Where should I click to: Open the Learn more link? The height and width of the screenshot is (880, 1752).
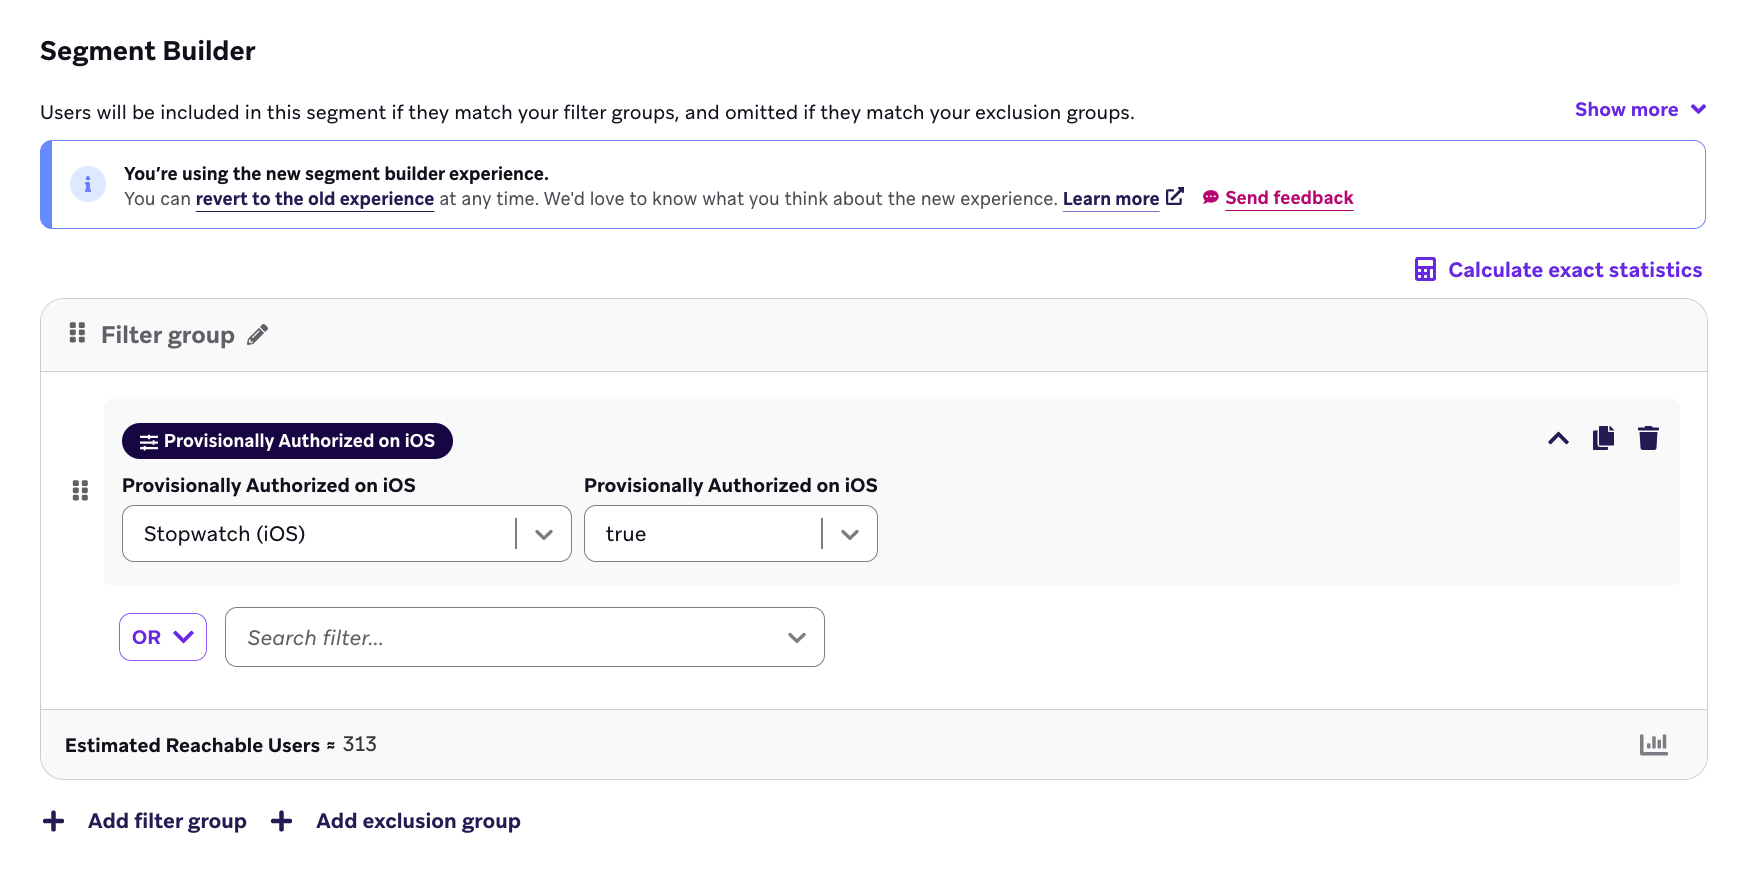click(x=1111, y=199)
